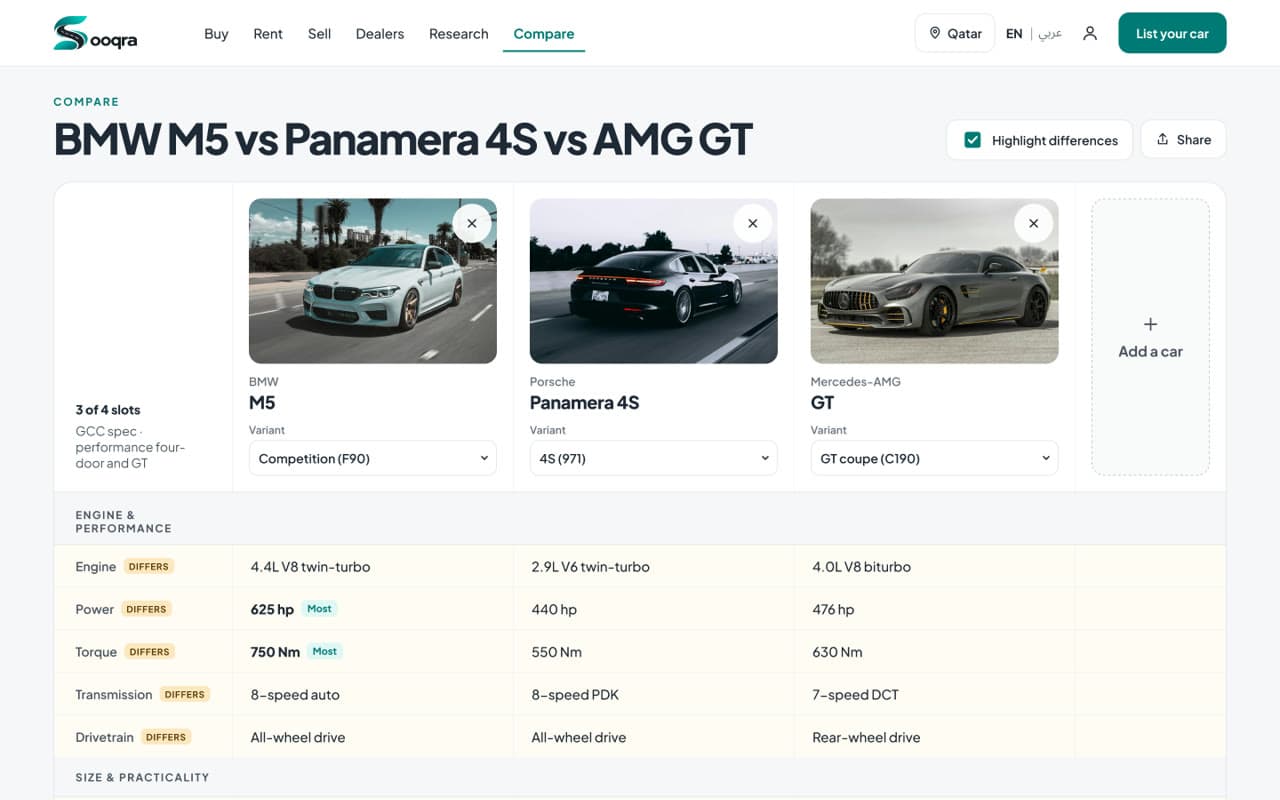This screenshot has width=1280, height=800.
Task: Select EN language option
Action: [x=1014, y=33]
